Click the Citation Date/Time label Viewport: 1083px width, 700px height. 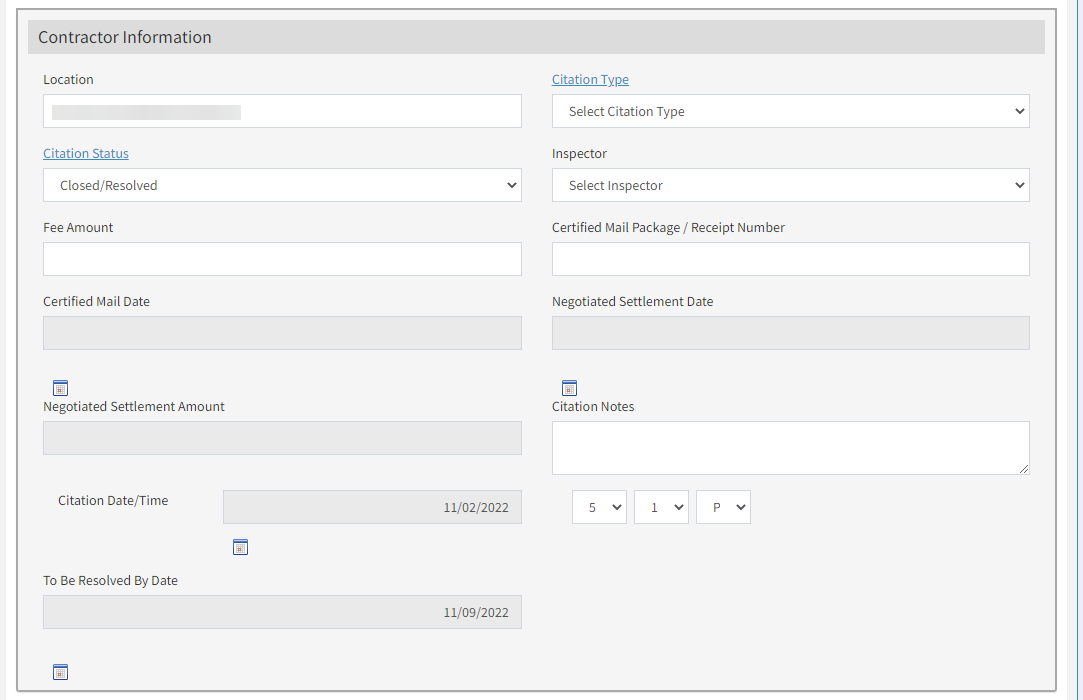[x=113, y=500]
